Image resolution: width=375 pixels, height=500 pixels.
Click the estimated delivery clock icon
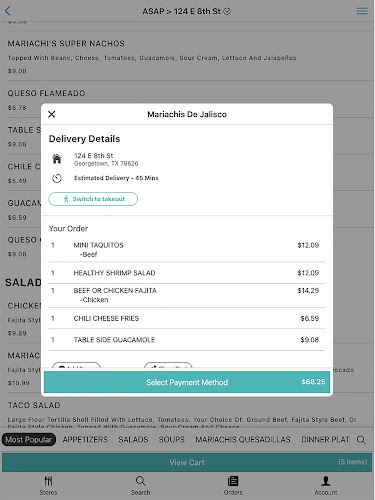tap(57, 178)
